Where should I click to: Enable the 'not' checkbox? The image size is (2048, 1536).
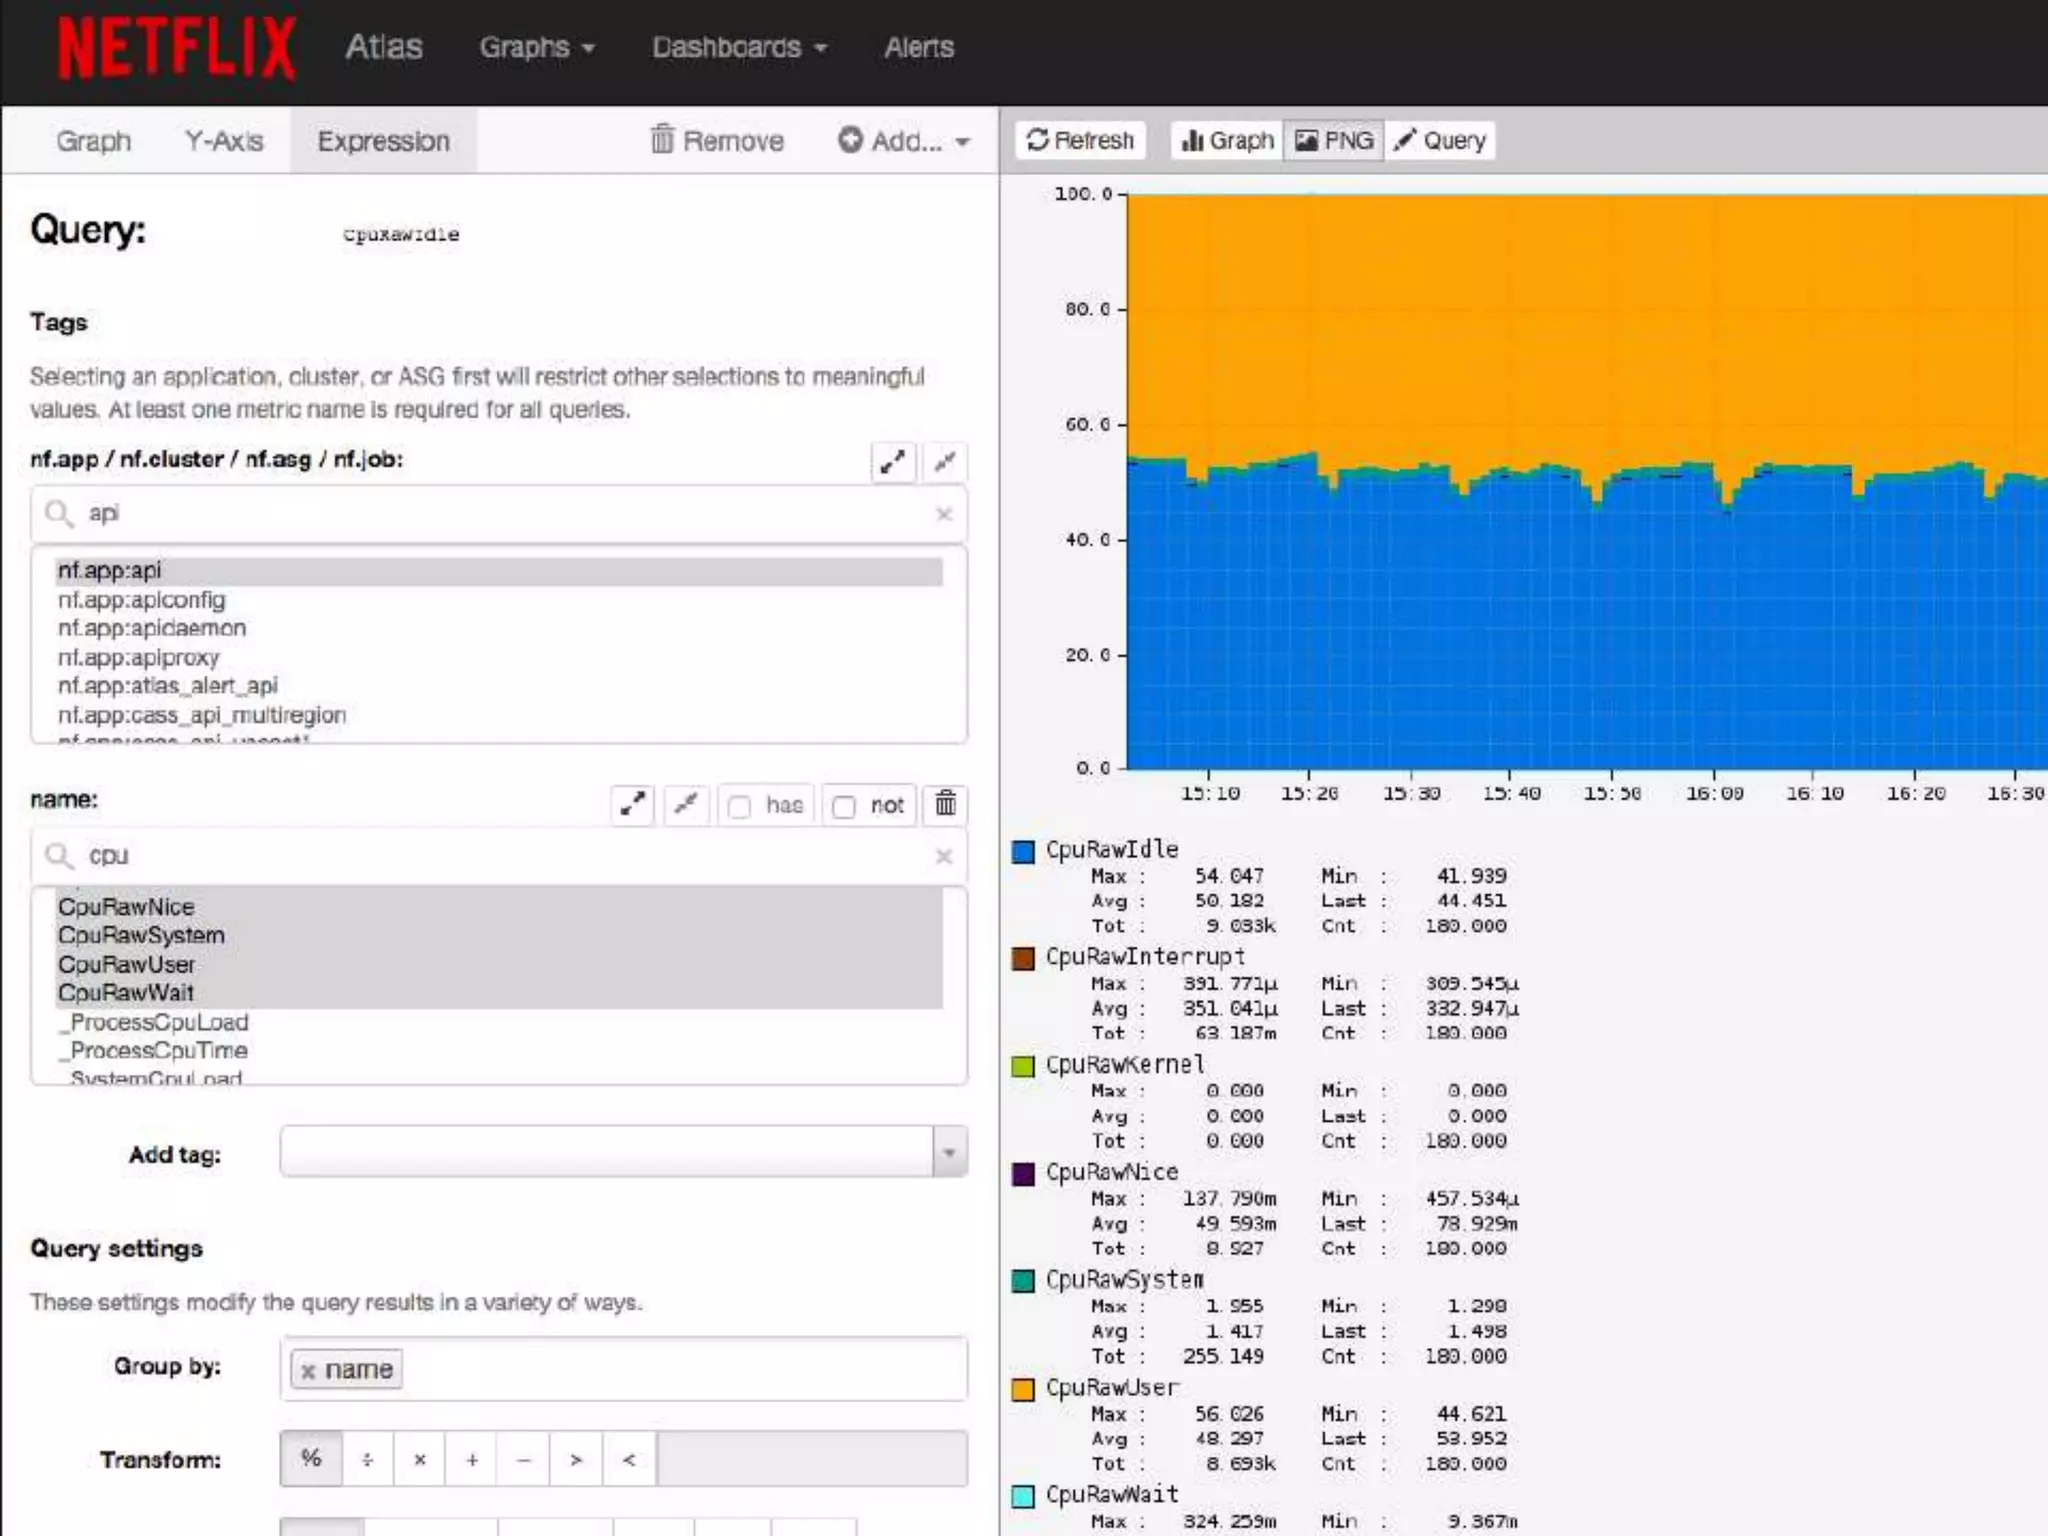pos(844,806)
